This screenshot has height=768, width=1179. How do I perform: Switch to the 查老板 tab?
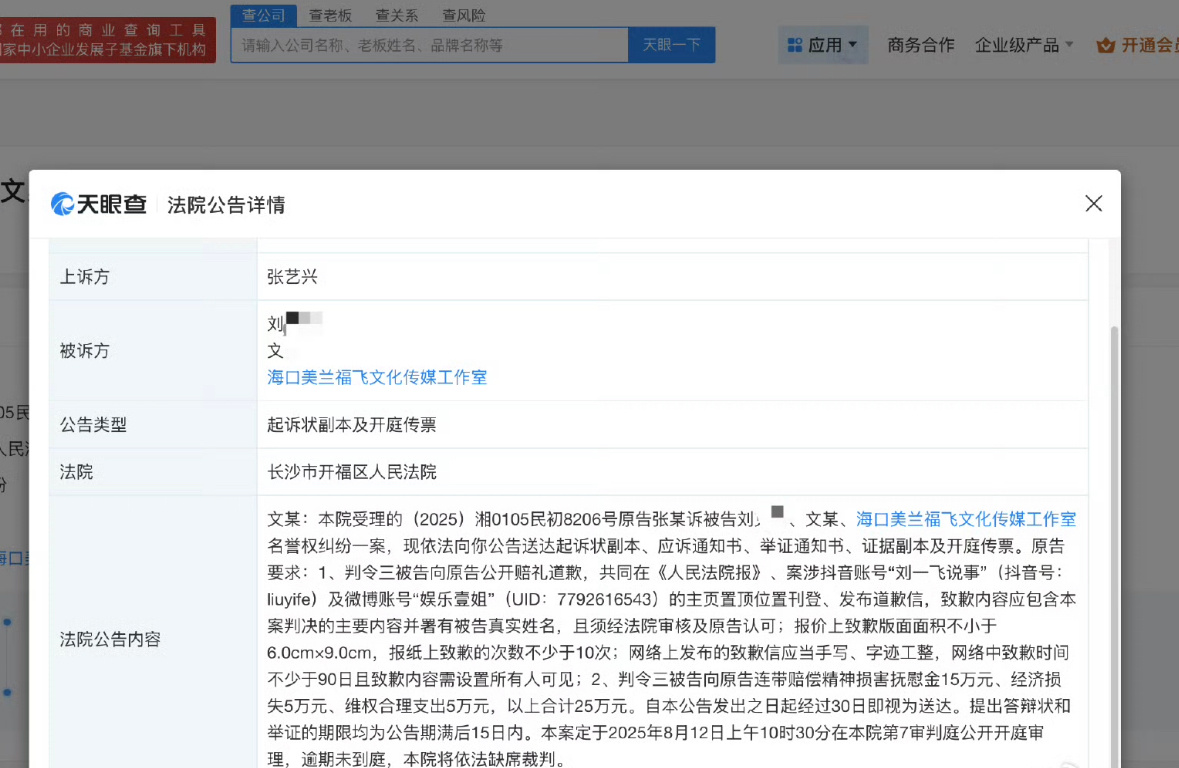330,15
